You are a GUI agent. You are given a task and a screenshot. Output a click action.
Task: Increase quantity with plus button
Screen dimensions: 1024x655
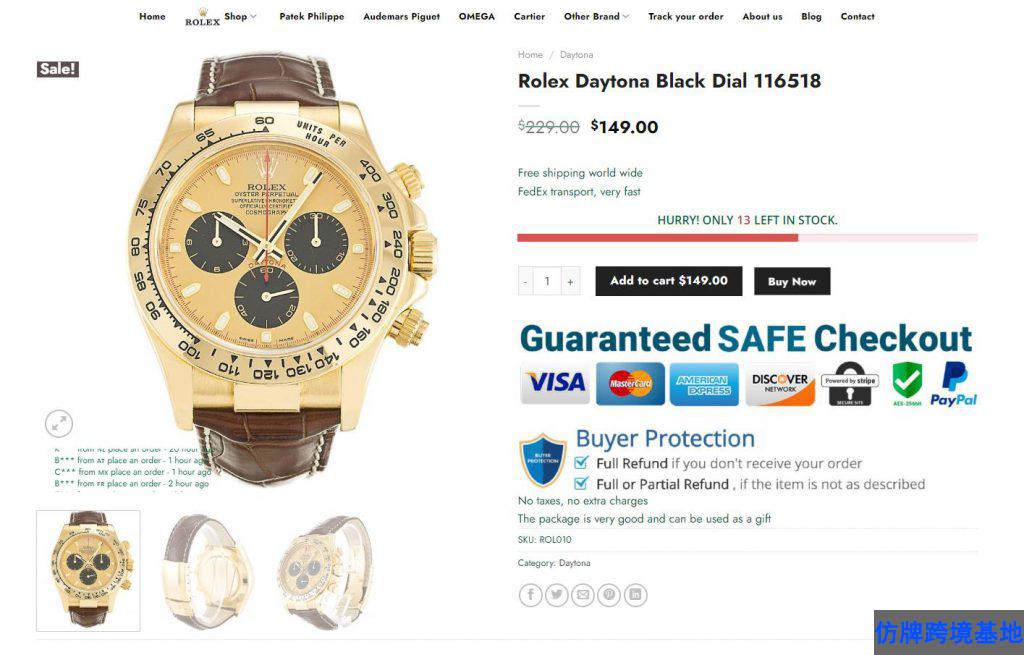[570, 281]
